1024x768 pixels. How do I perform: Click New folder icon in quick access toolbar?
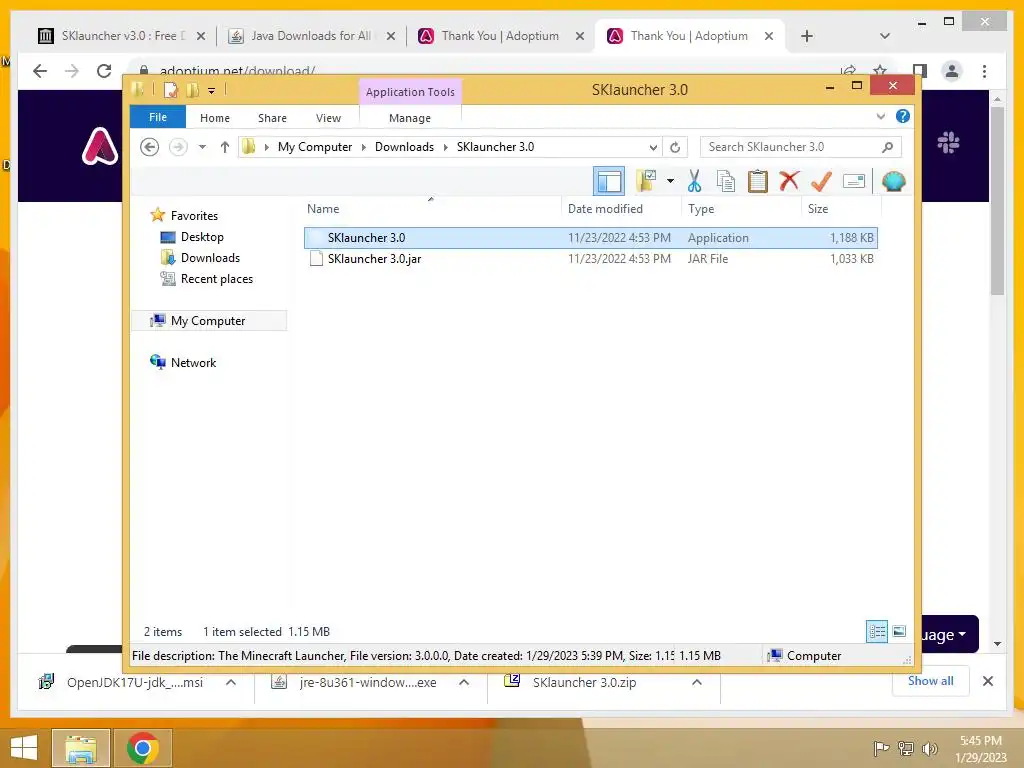click(192, 90)
